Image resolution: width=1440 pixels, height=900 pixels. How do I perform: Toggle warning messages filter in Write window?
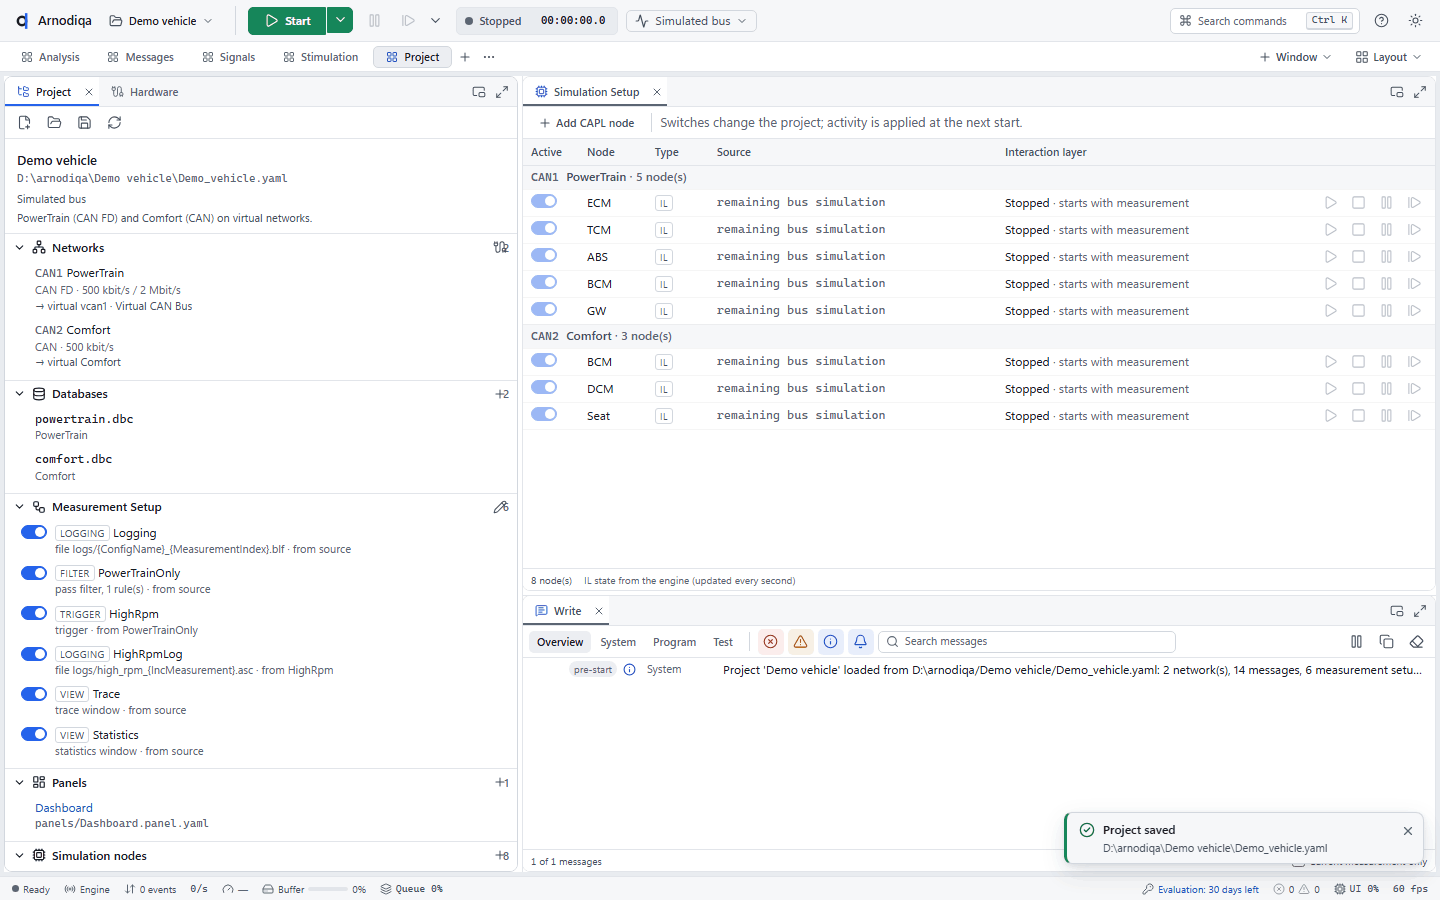(800, 642)
